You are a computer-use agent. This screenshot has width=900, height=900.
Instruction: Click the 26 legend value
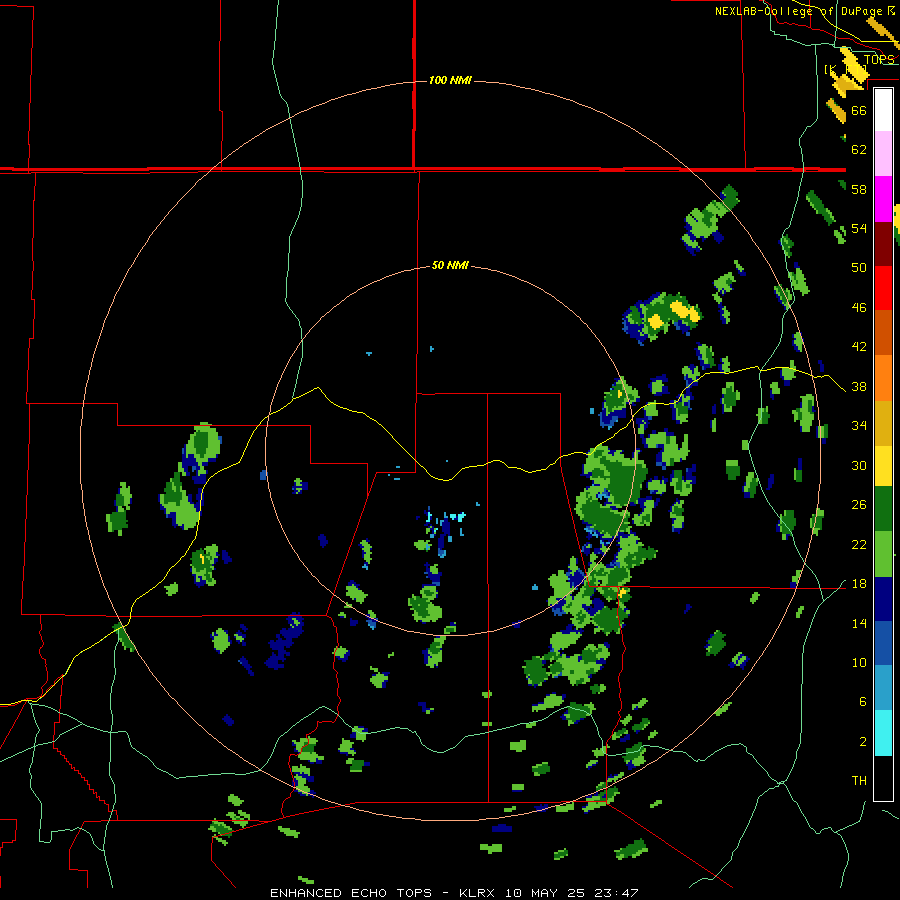pyautogui.click(x=859, y=505)
